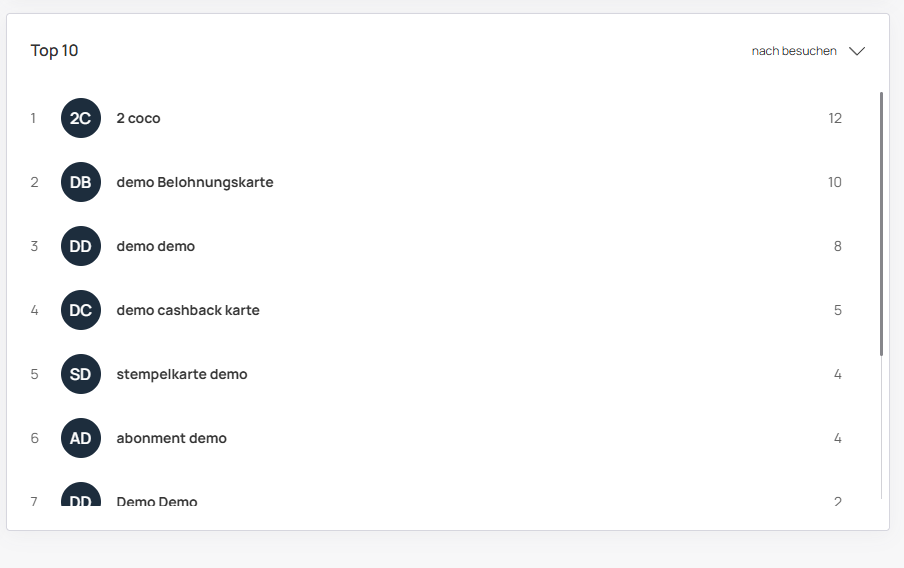Click the SD avatar for stempelkarte demo
The width and height of the screenshot is (904, 568).
point(81,374)
